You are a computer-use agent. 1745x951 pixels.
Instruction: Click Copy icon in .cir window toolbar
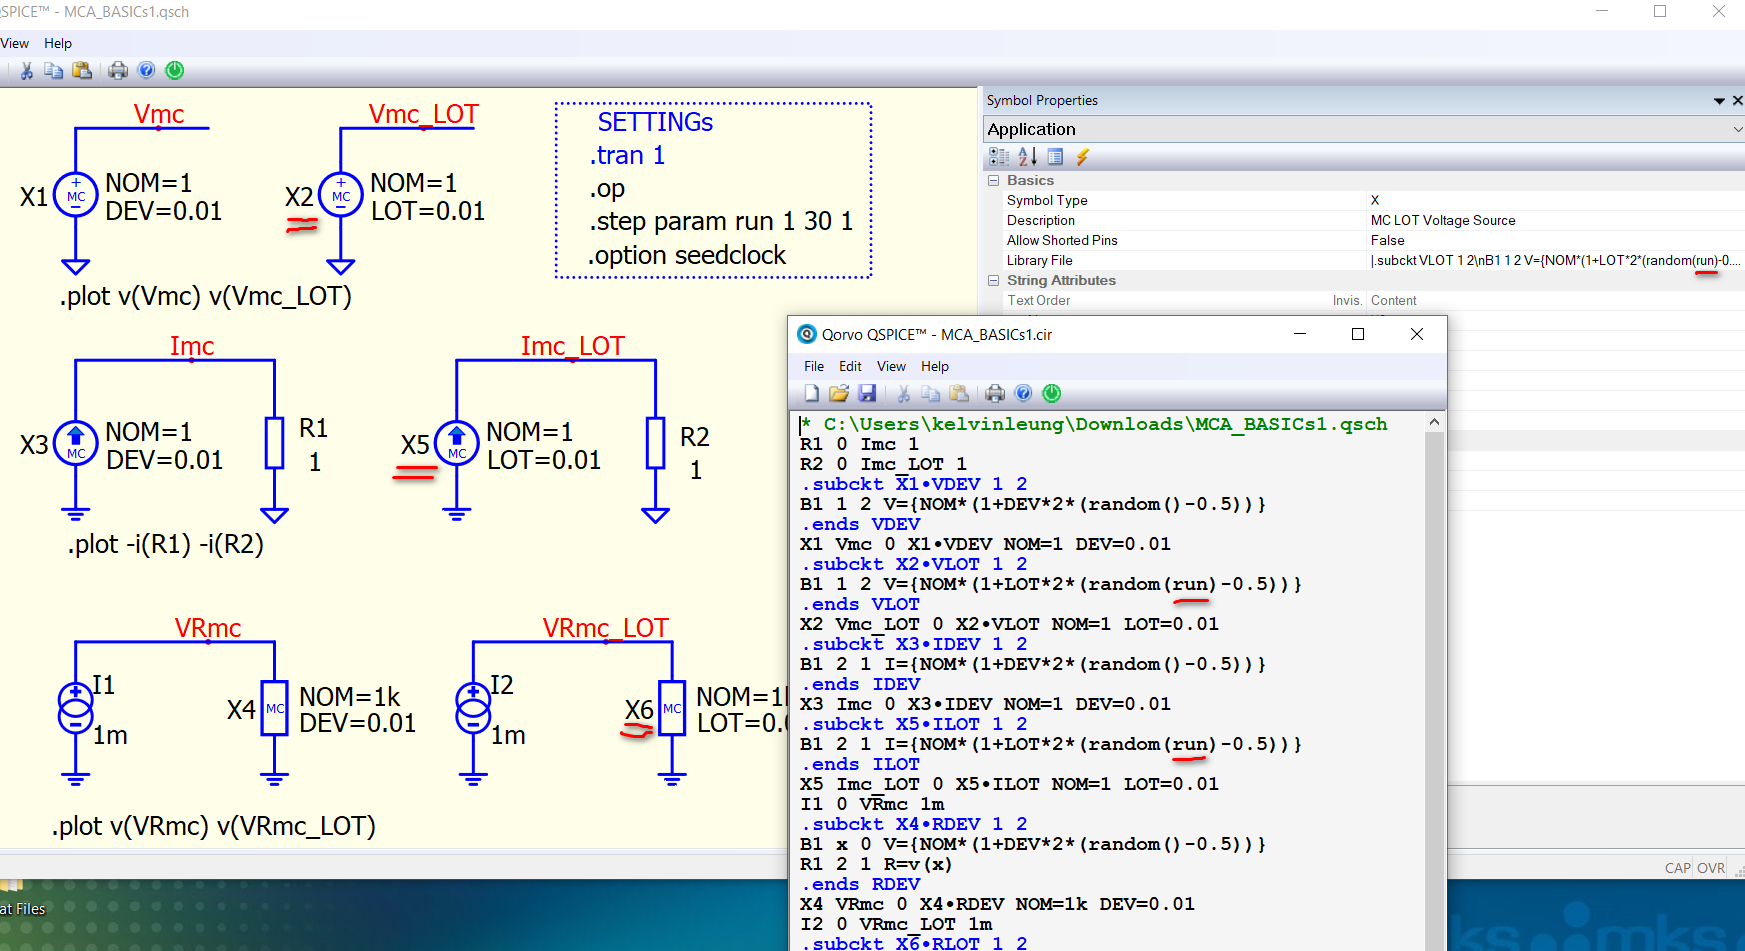pos(931,393)
